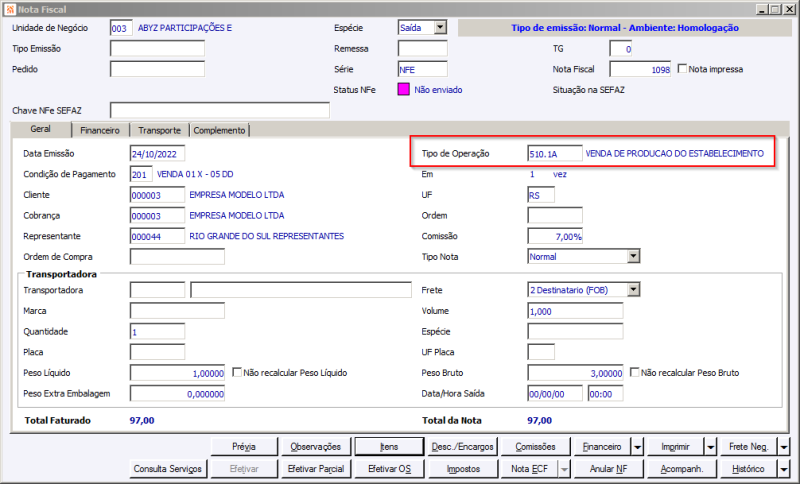Expand the arrow next to Histórico button
Image resolution: width=800 pixels, height=484 pixels.
pos(784,469)
